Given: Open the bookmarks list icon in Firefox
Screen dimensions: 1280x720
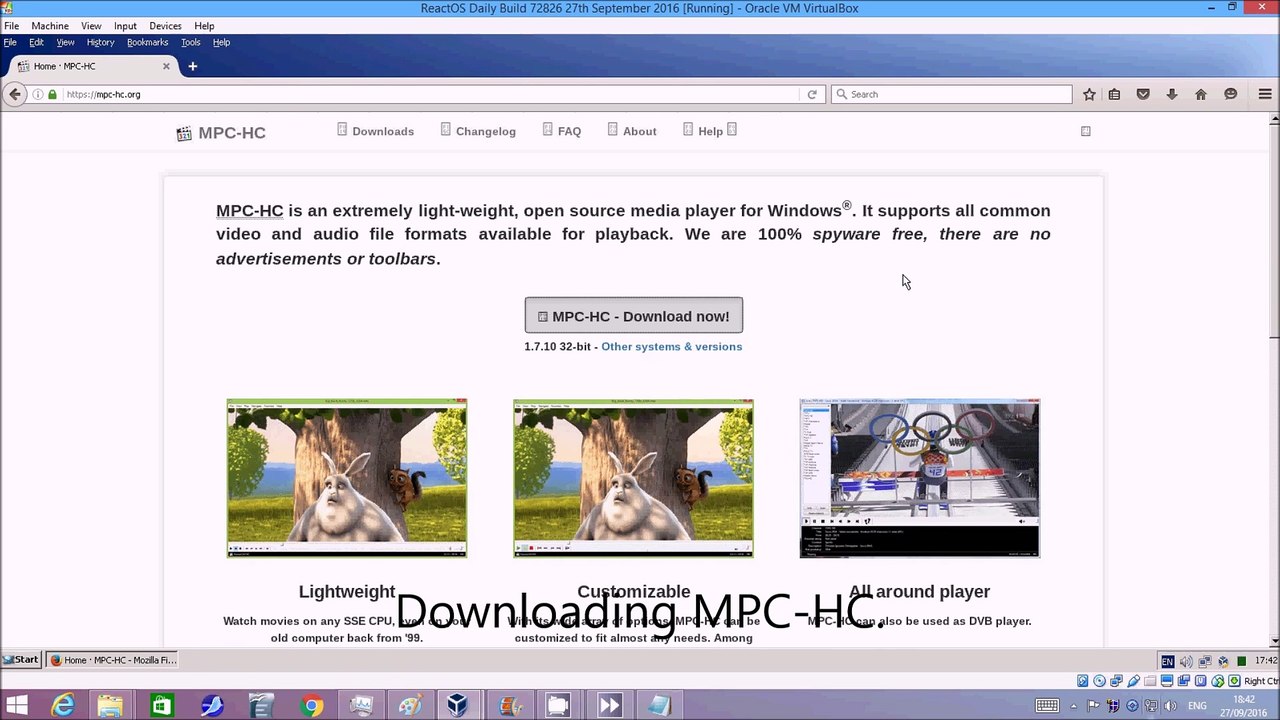Looking at the screenshot, I should click(x=1114, y=94).
